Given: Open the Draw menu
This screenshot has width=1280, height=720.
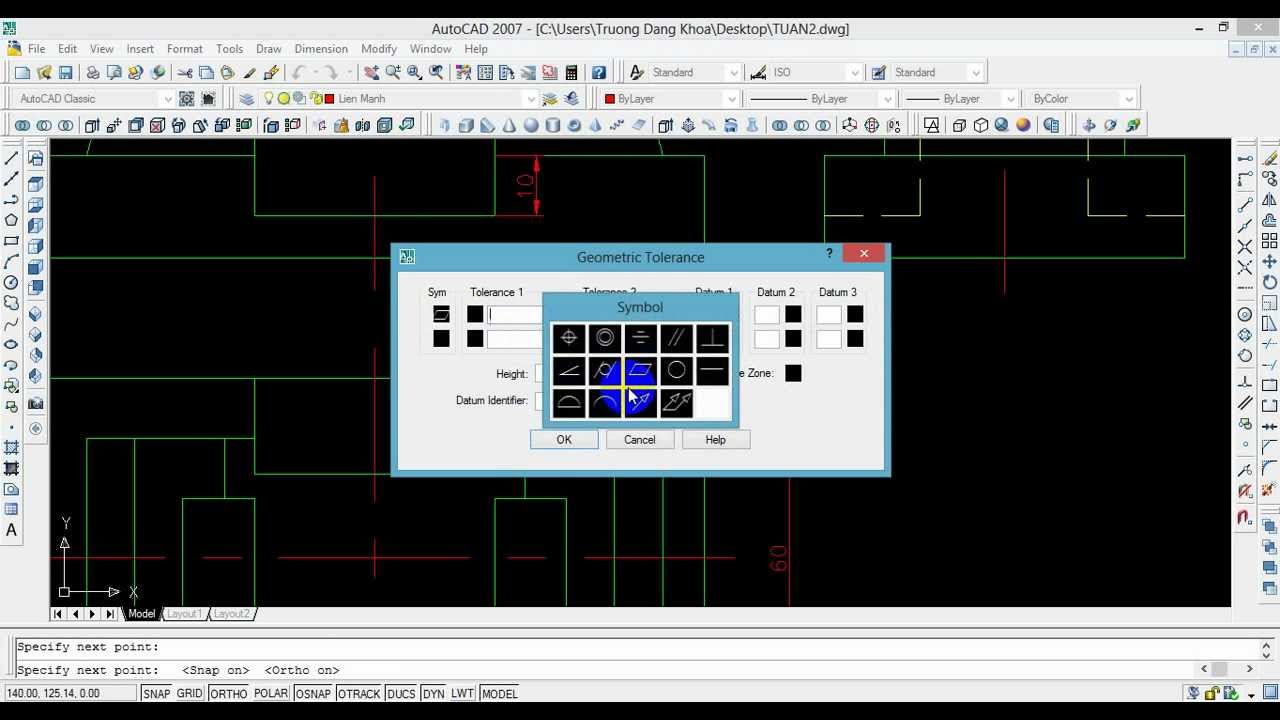Looking at the screenshot, I should (x=268, y=48).
